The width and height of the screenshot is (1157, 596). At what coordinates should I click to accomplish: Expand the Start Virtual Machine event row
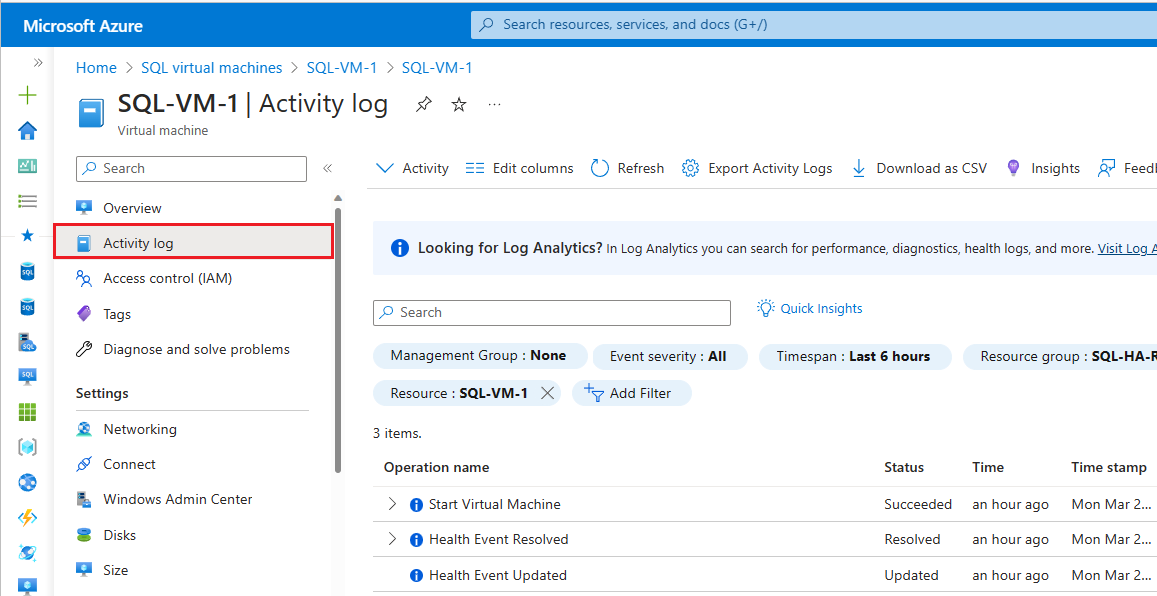pos(391,504)
